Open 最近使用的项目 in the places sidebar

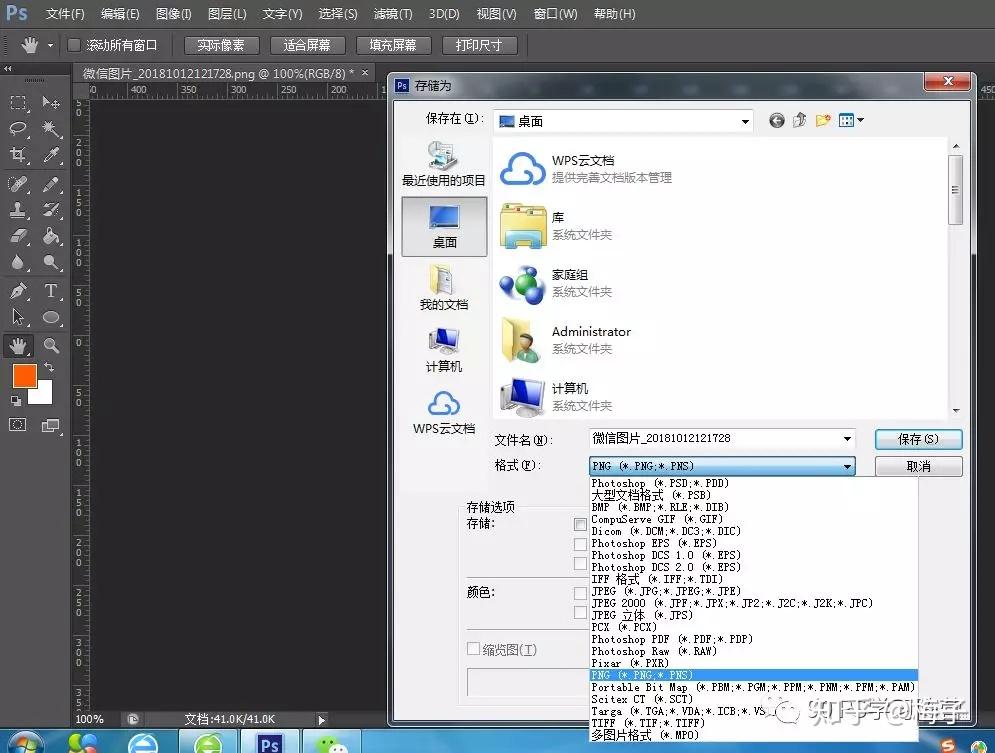(444, 164)
